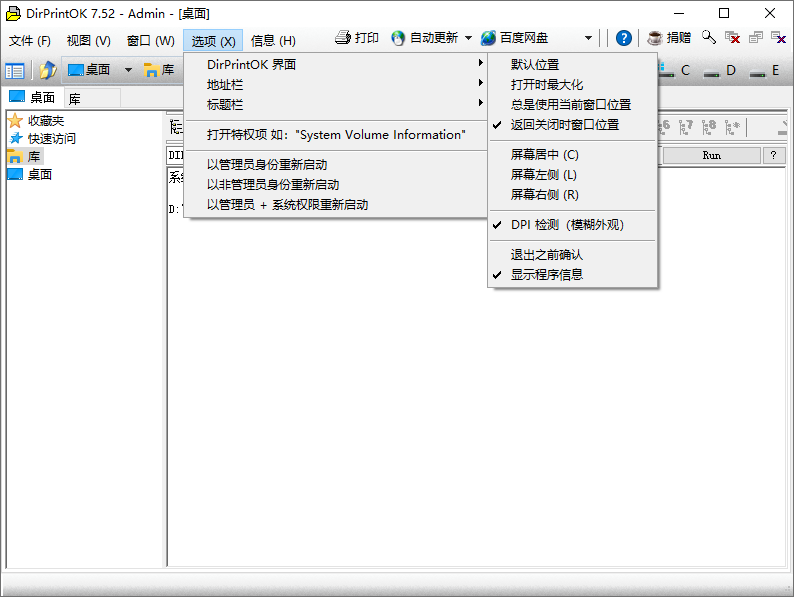
Task: Click 以管理员身份重新启动
Action: (x=336, y=165)
